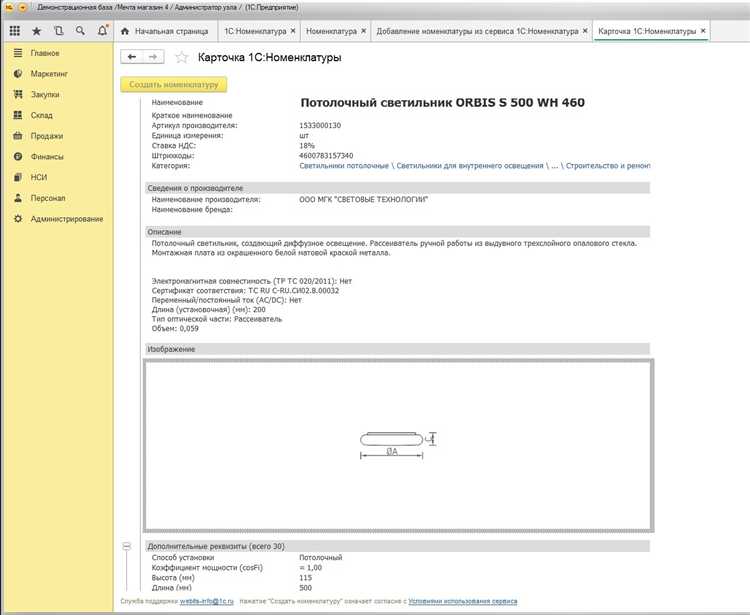The image size is (750, 615).
Task: Open Строительство и ремонт category link
Action: click(608, 166)
